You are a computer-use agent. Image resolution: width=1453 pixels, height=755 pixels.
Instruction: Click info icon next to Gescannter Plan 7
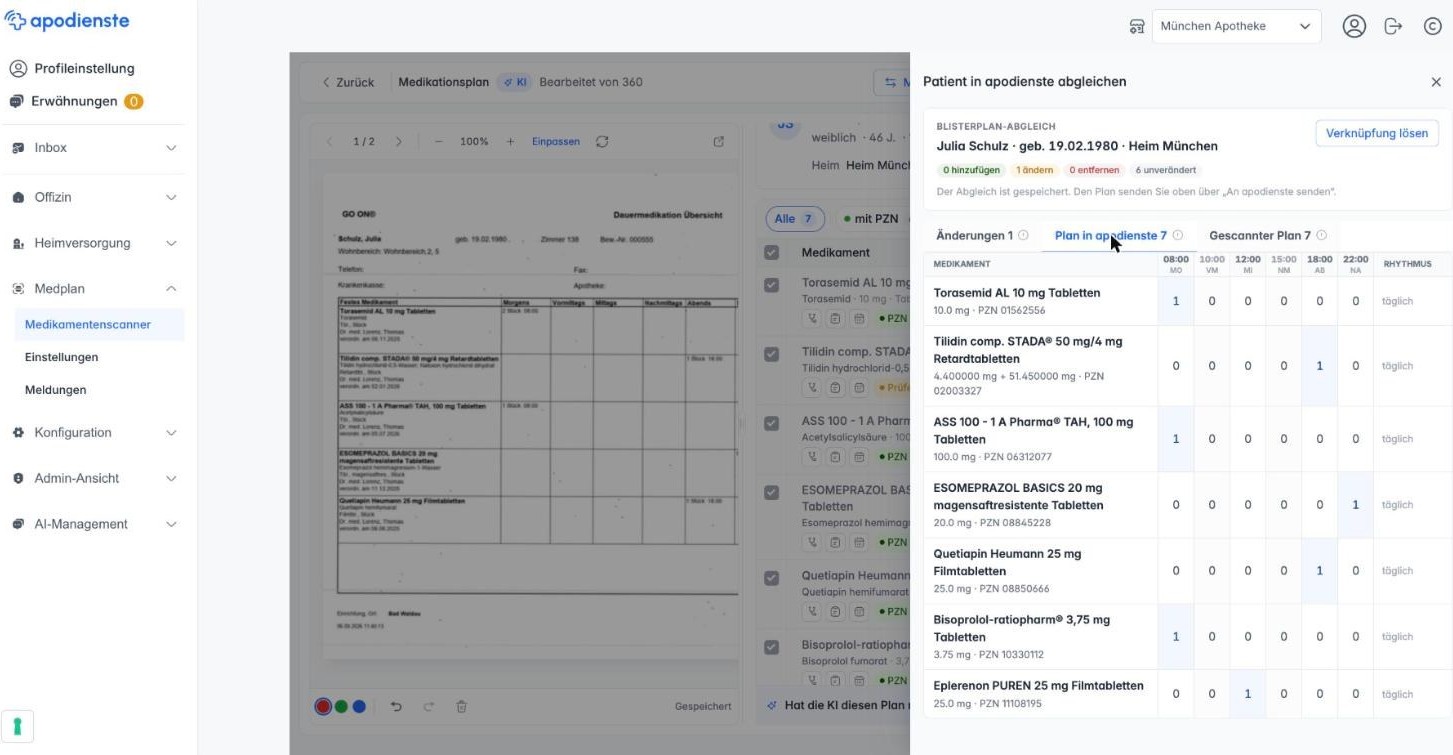pyautogui.click(x=1322, y=236)
